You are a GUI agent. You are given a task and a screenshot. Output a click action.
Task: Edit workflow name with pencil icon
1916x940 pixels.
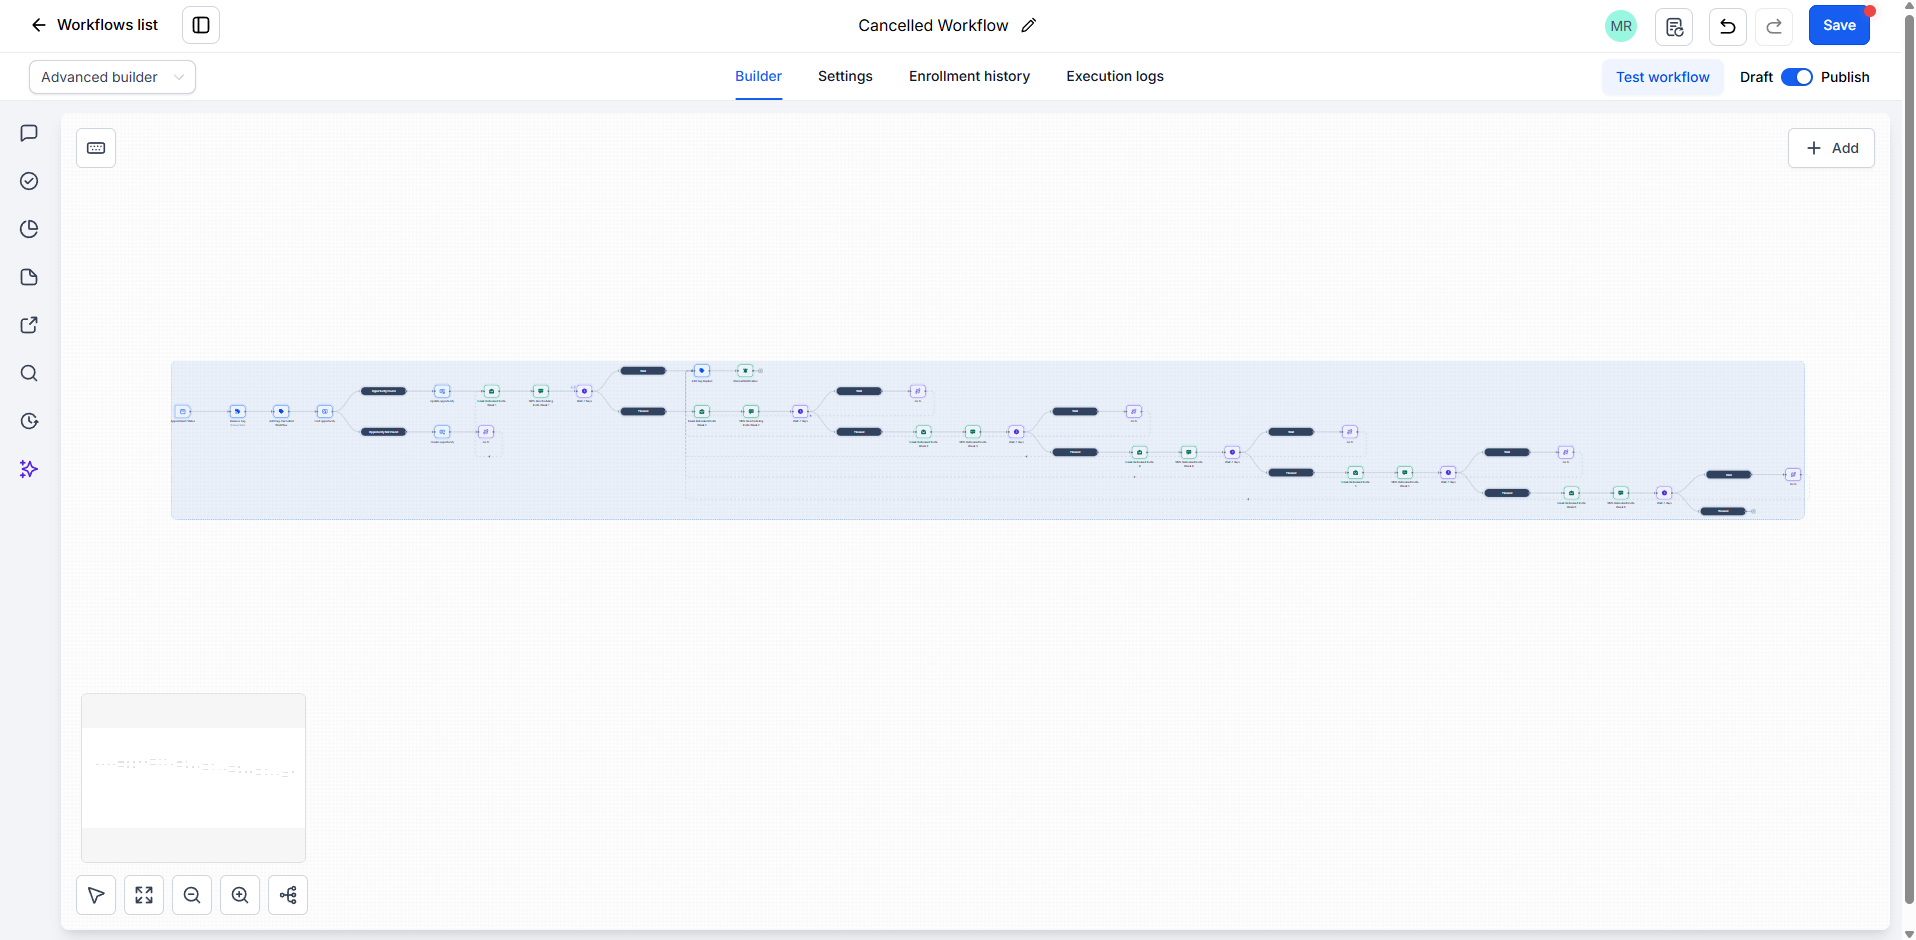point(1029,25)
